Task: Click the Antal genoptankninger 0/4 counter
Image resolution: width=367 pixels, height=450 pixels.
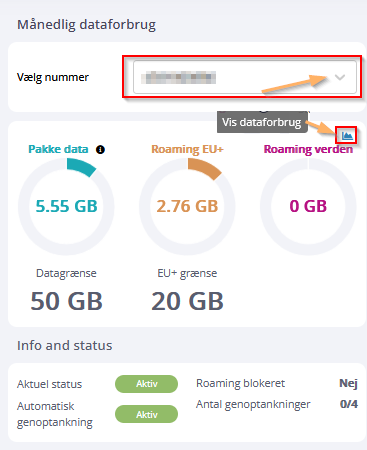Action: click(349, 404)
